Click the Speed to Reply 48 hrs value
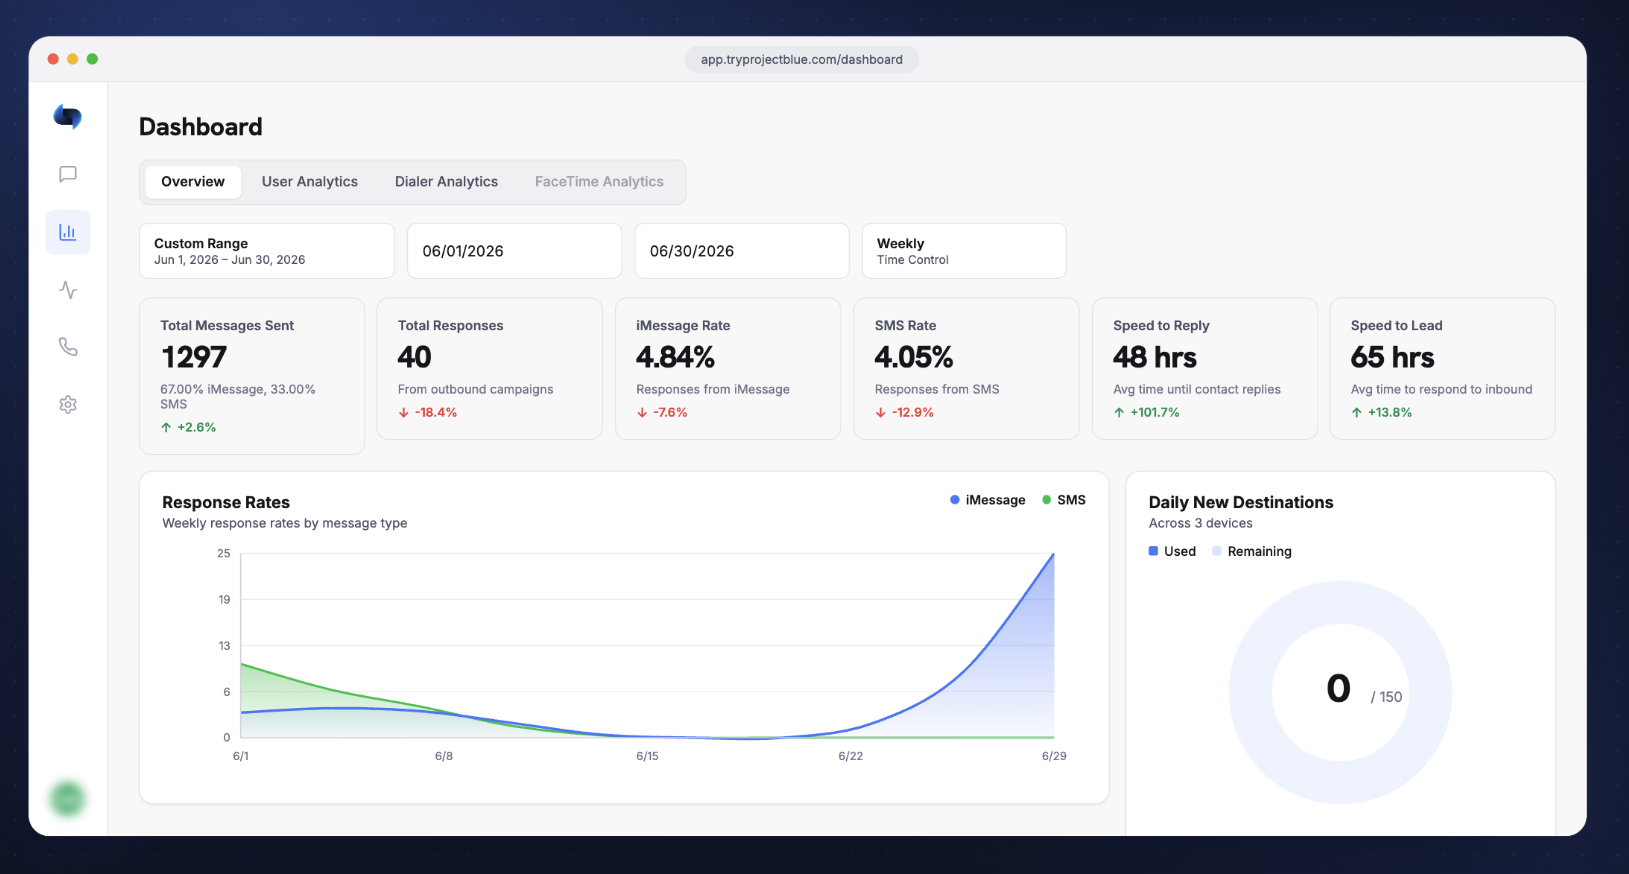Image resolution: width=1629 pixels, height=874 pixels. pyautogui.click(x=1155, y=357)
